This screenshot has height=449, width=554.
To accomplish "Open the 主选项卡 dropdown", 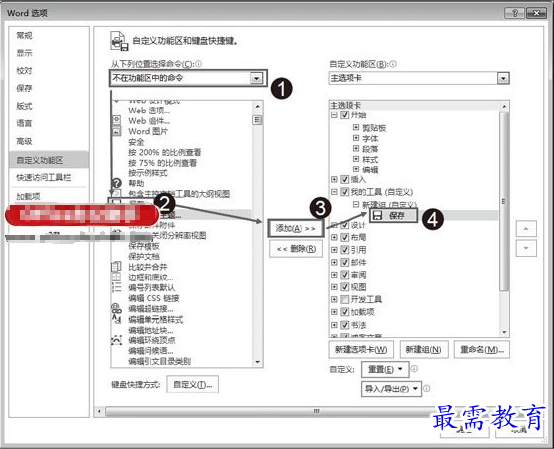I will click(x=503, y=78).
